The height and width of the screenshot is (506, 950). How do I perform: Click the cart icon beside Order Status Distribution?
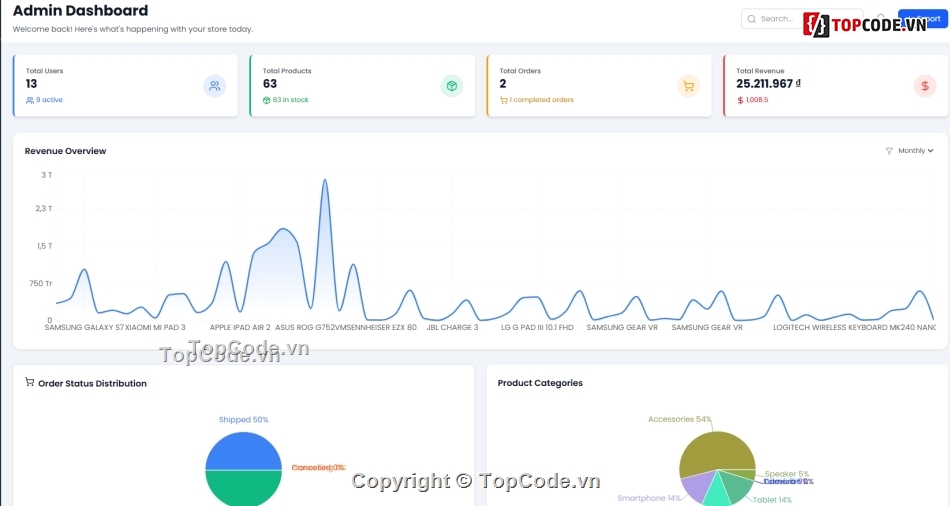pyautogui.click(x=29, y=382)
